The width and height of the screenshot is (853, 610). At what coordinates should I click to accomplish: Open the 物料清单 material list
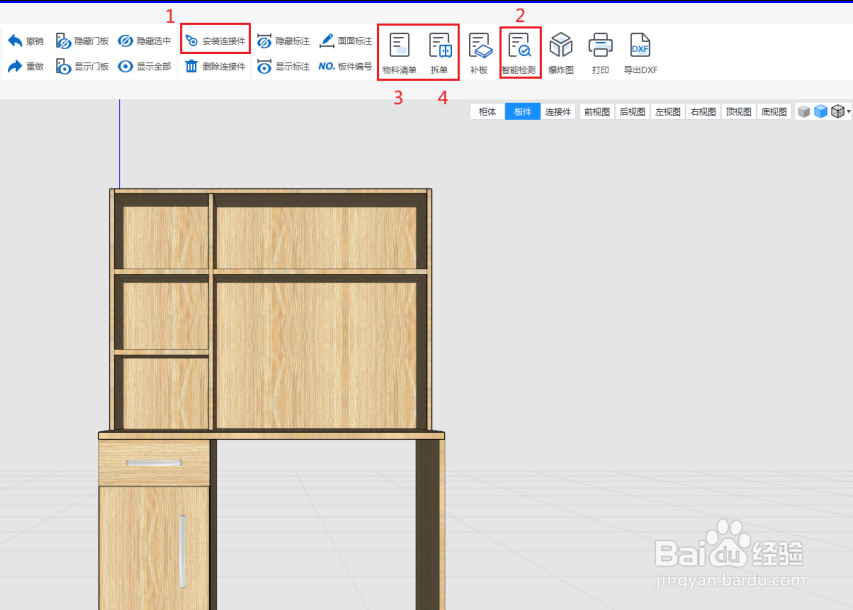pos(399,53)
